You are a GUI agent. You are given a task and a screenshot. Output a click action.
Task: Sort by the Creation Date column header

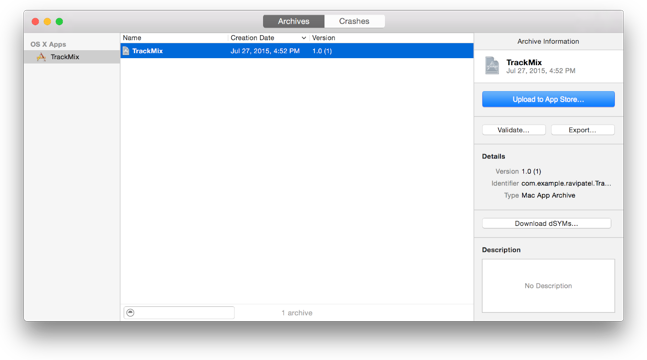click(x=253, y=38)
